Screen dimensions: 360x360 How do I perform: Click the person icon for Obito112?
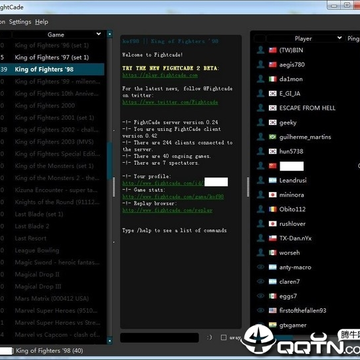coord(261,209)
